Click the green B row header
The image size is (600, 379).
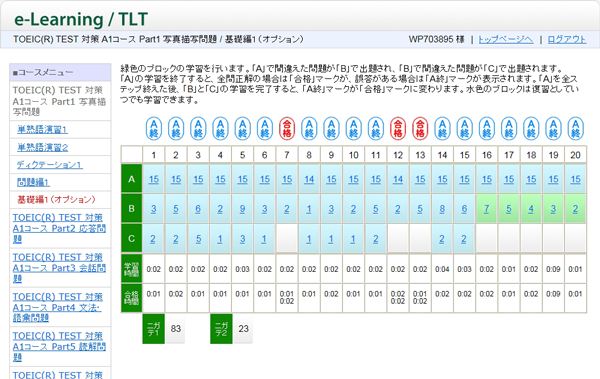click(132, 209)
